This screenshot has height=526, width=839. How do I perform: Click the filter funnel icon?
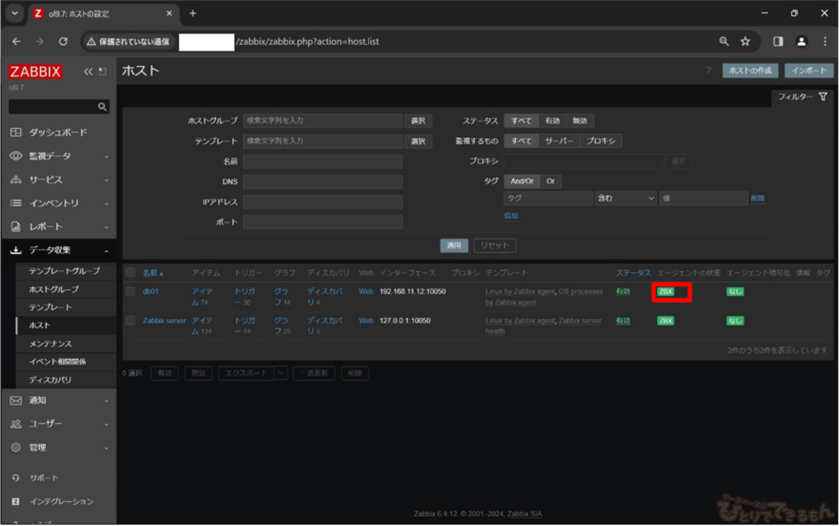[x=822, y=97]
